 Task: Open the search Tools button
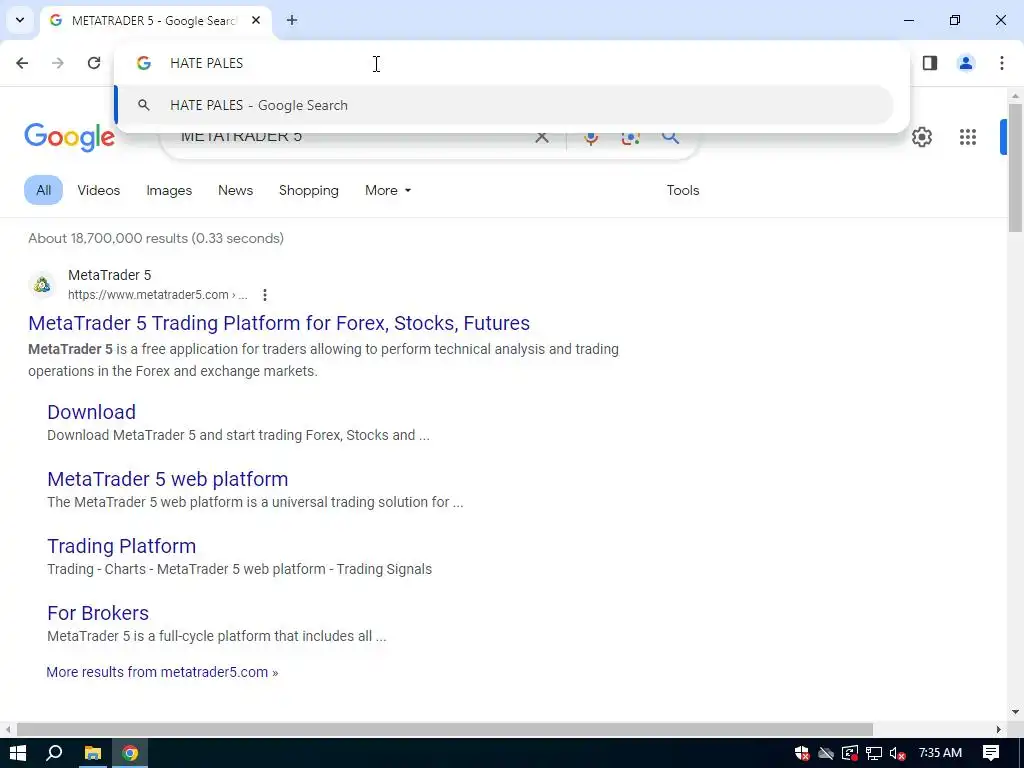coord(683,190)
